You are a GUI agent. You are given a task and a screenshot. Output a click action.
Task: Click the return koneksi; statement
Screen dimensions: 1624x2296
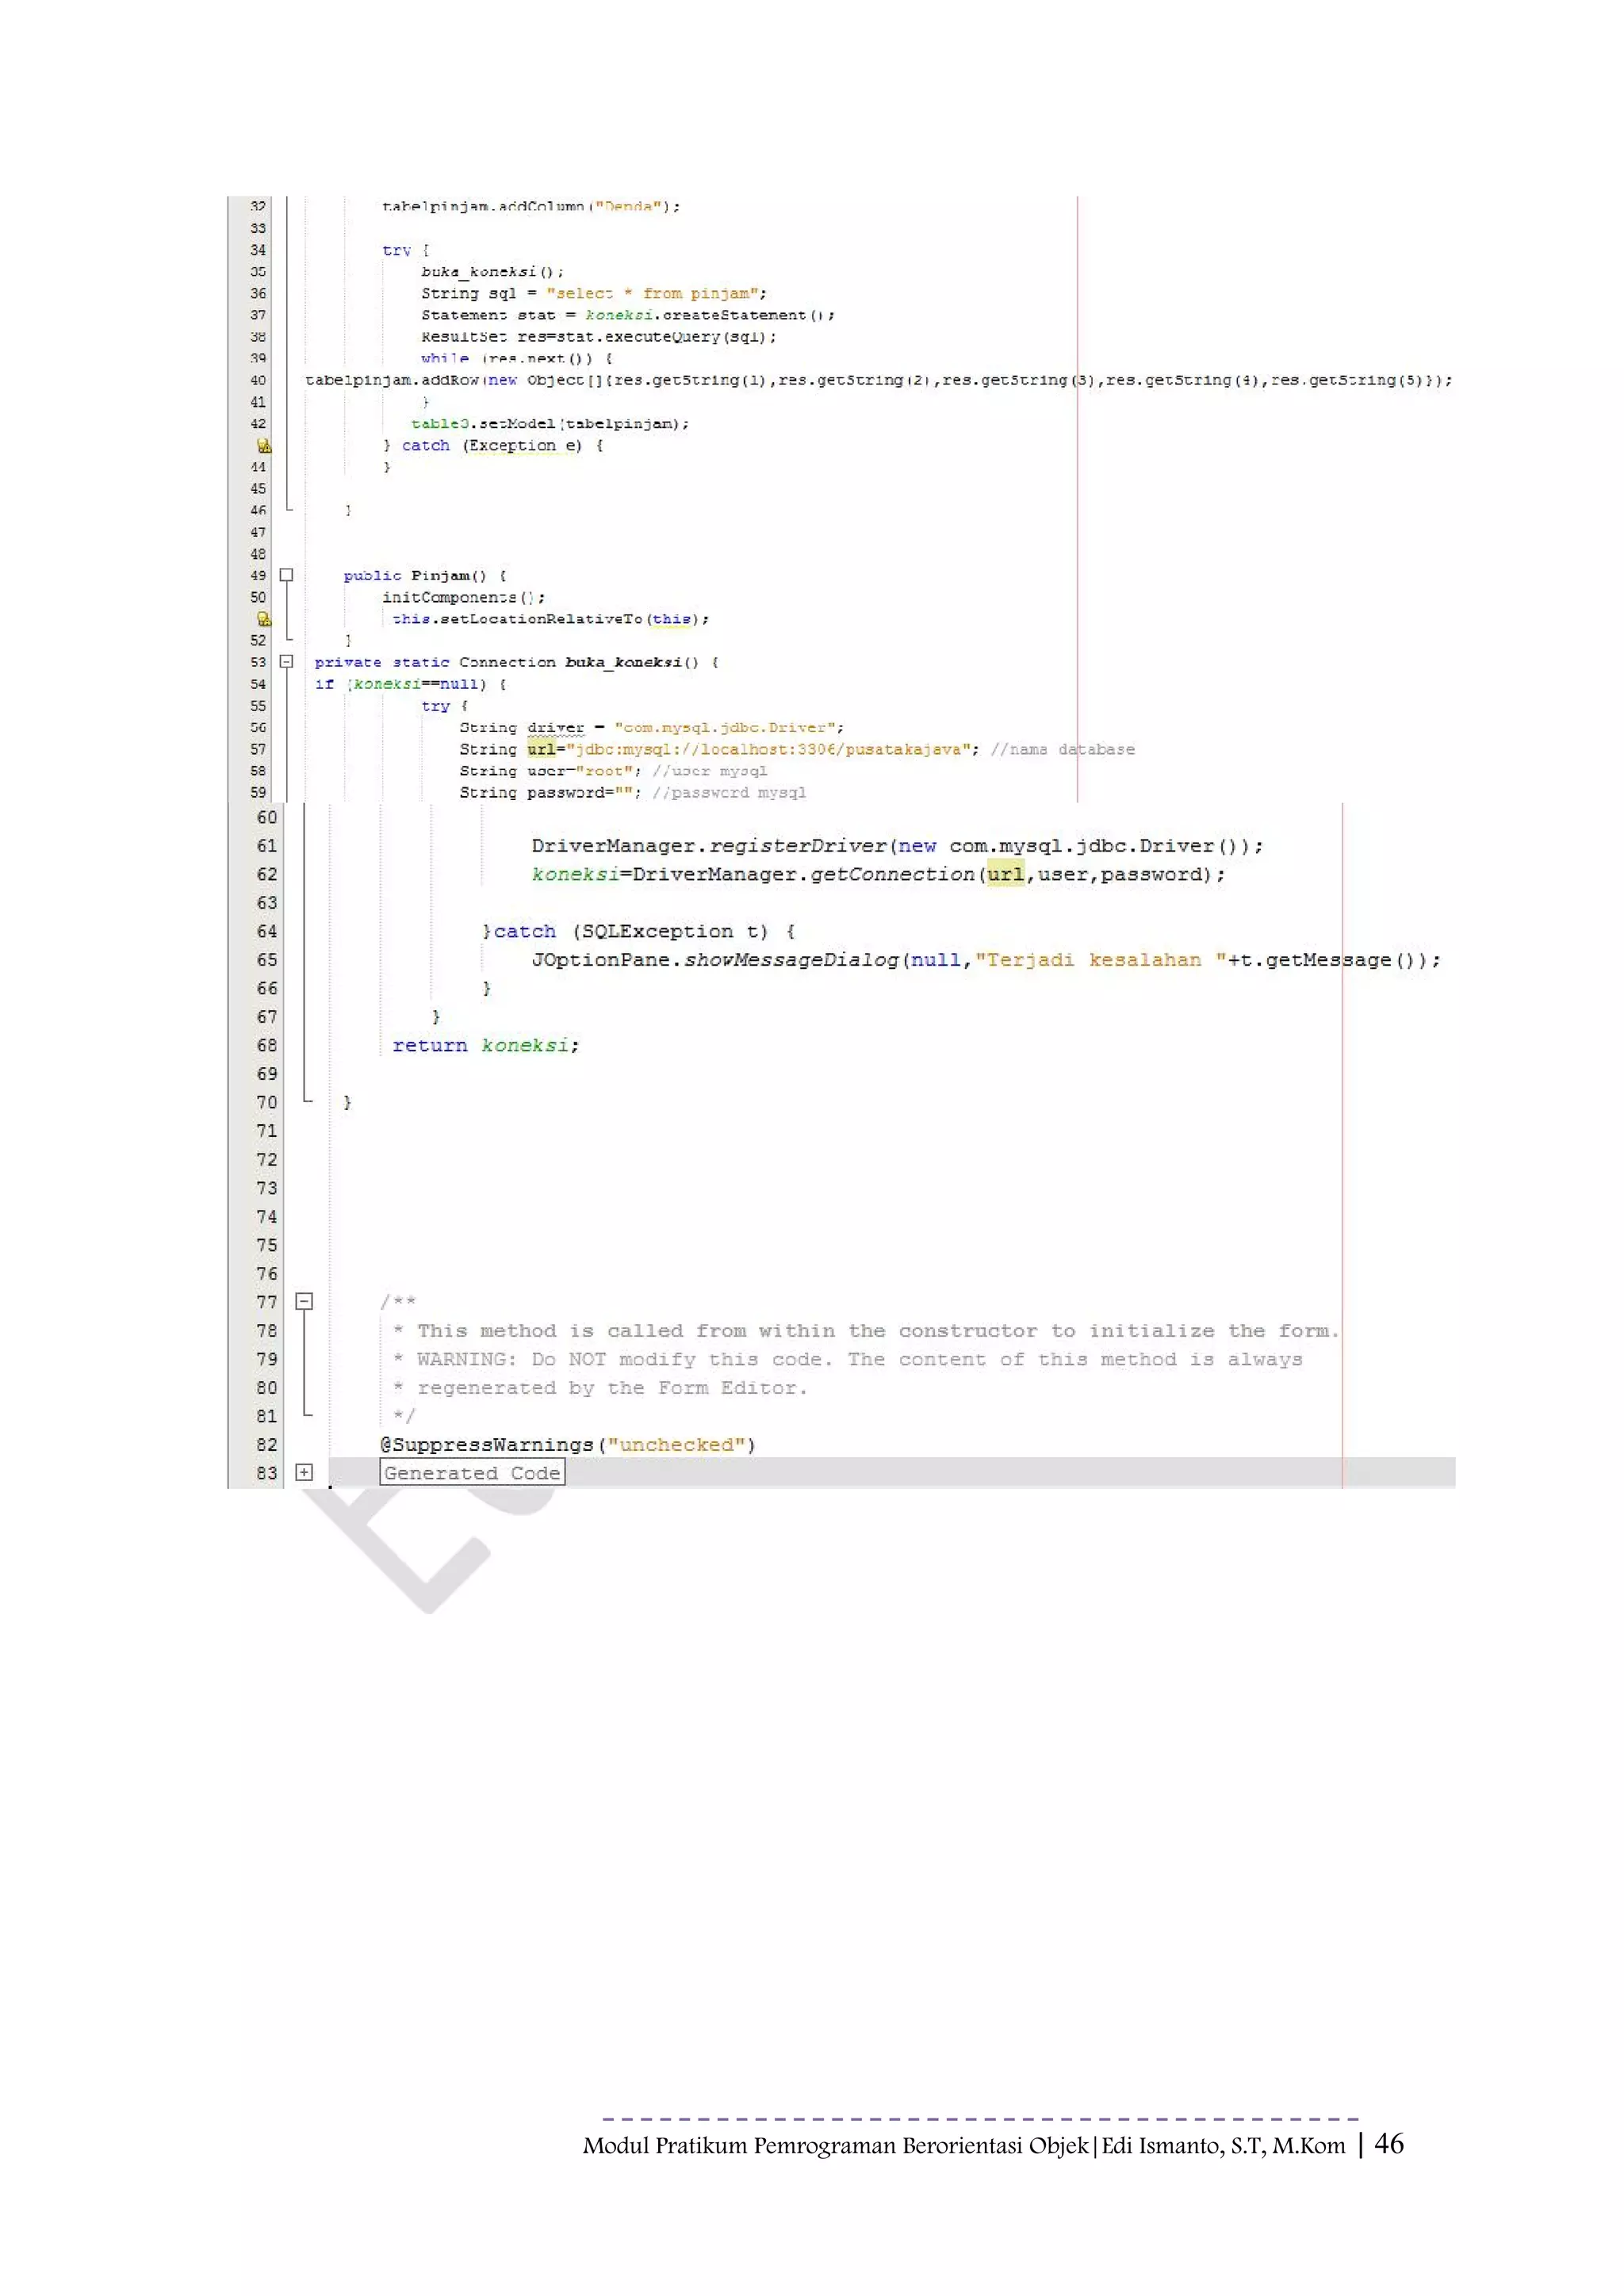tap(486, 1046)
